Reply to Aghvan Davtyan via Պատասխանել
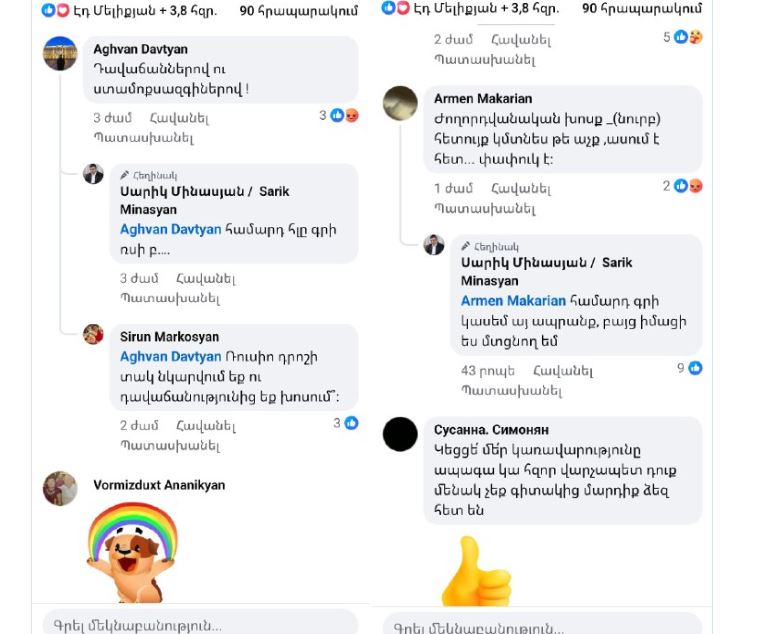Screen dimensions: 763x634 (x=143, y=138)
